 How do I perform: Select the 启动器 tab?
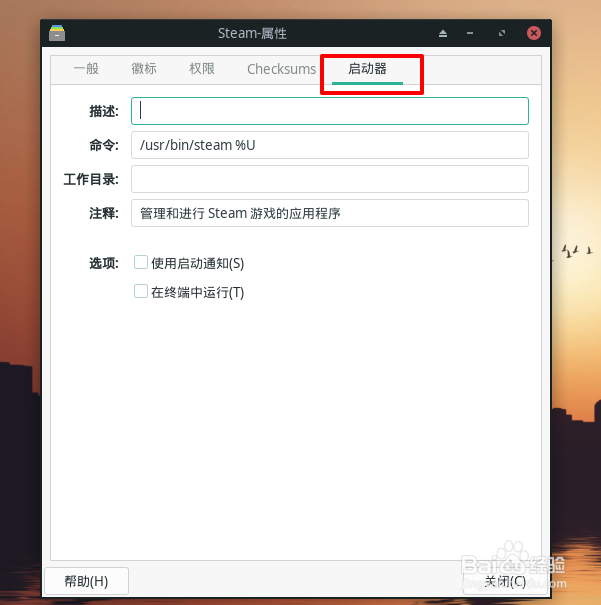click(367, 69)
